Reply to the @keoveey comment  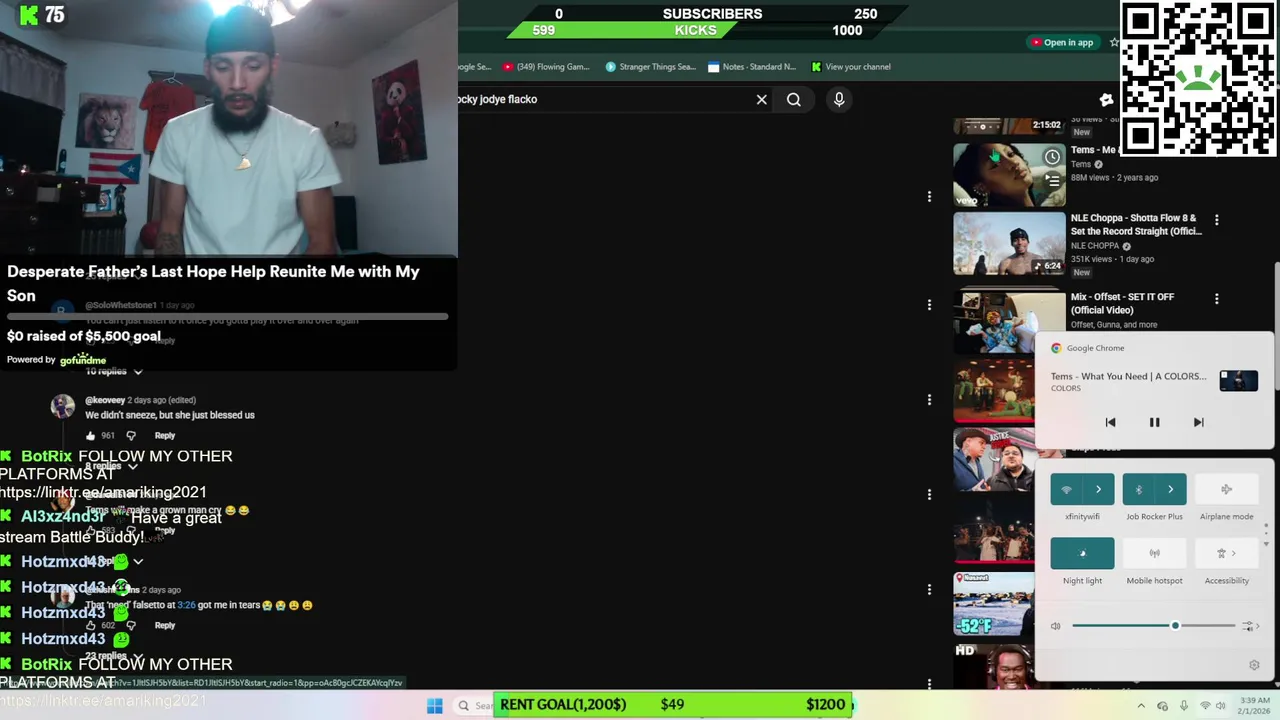pos(165,436)
